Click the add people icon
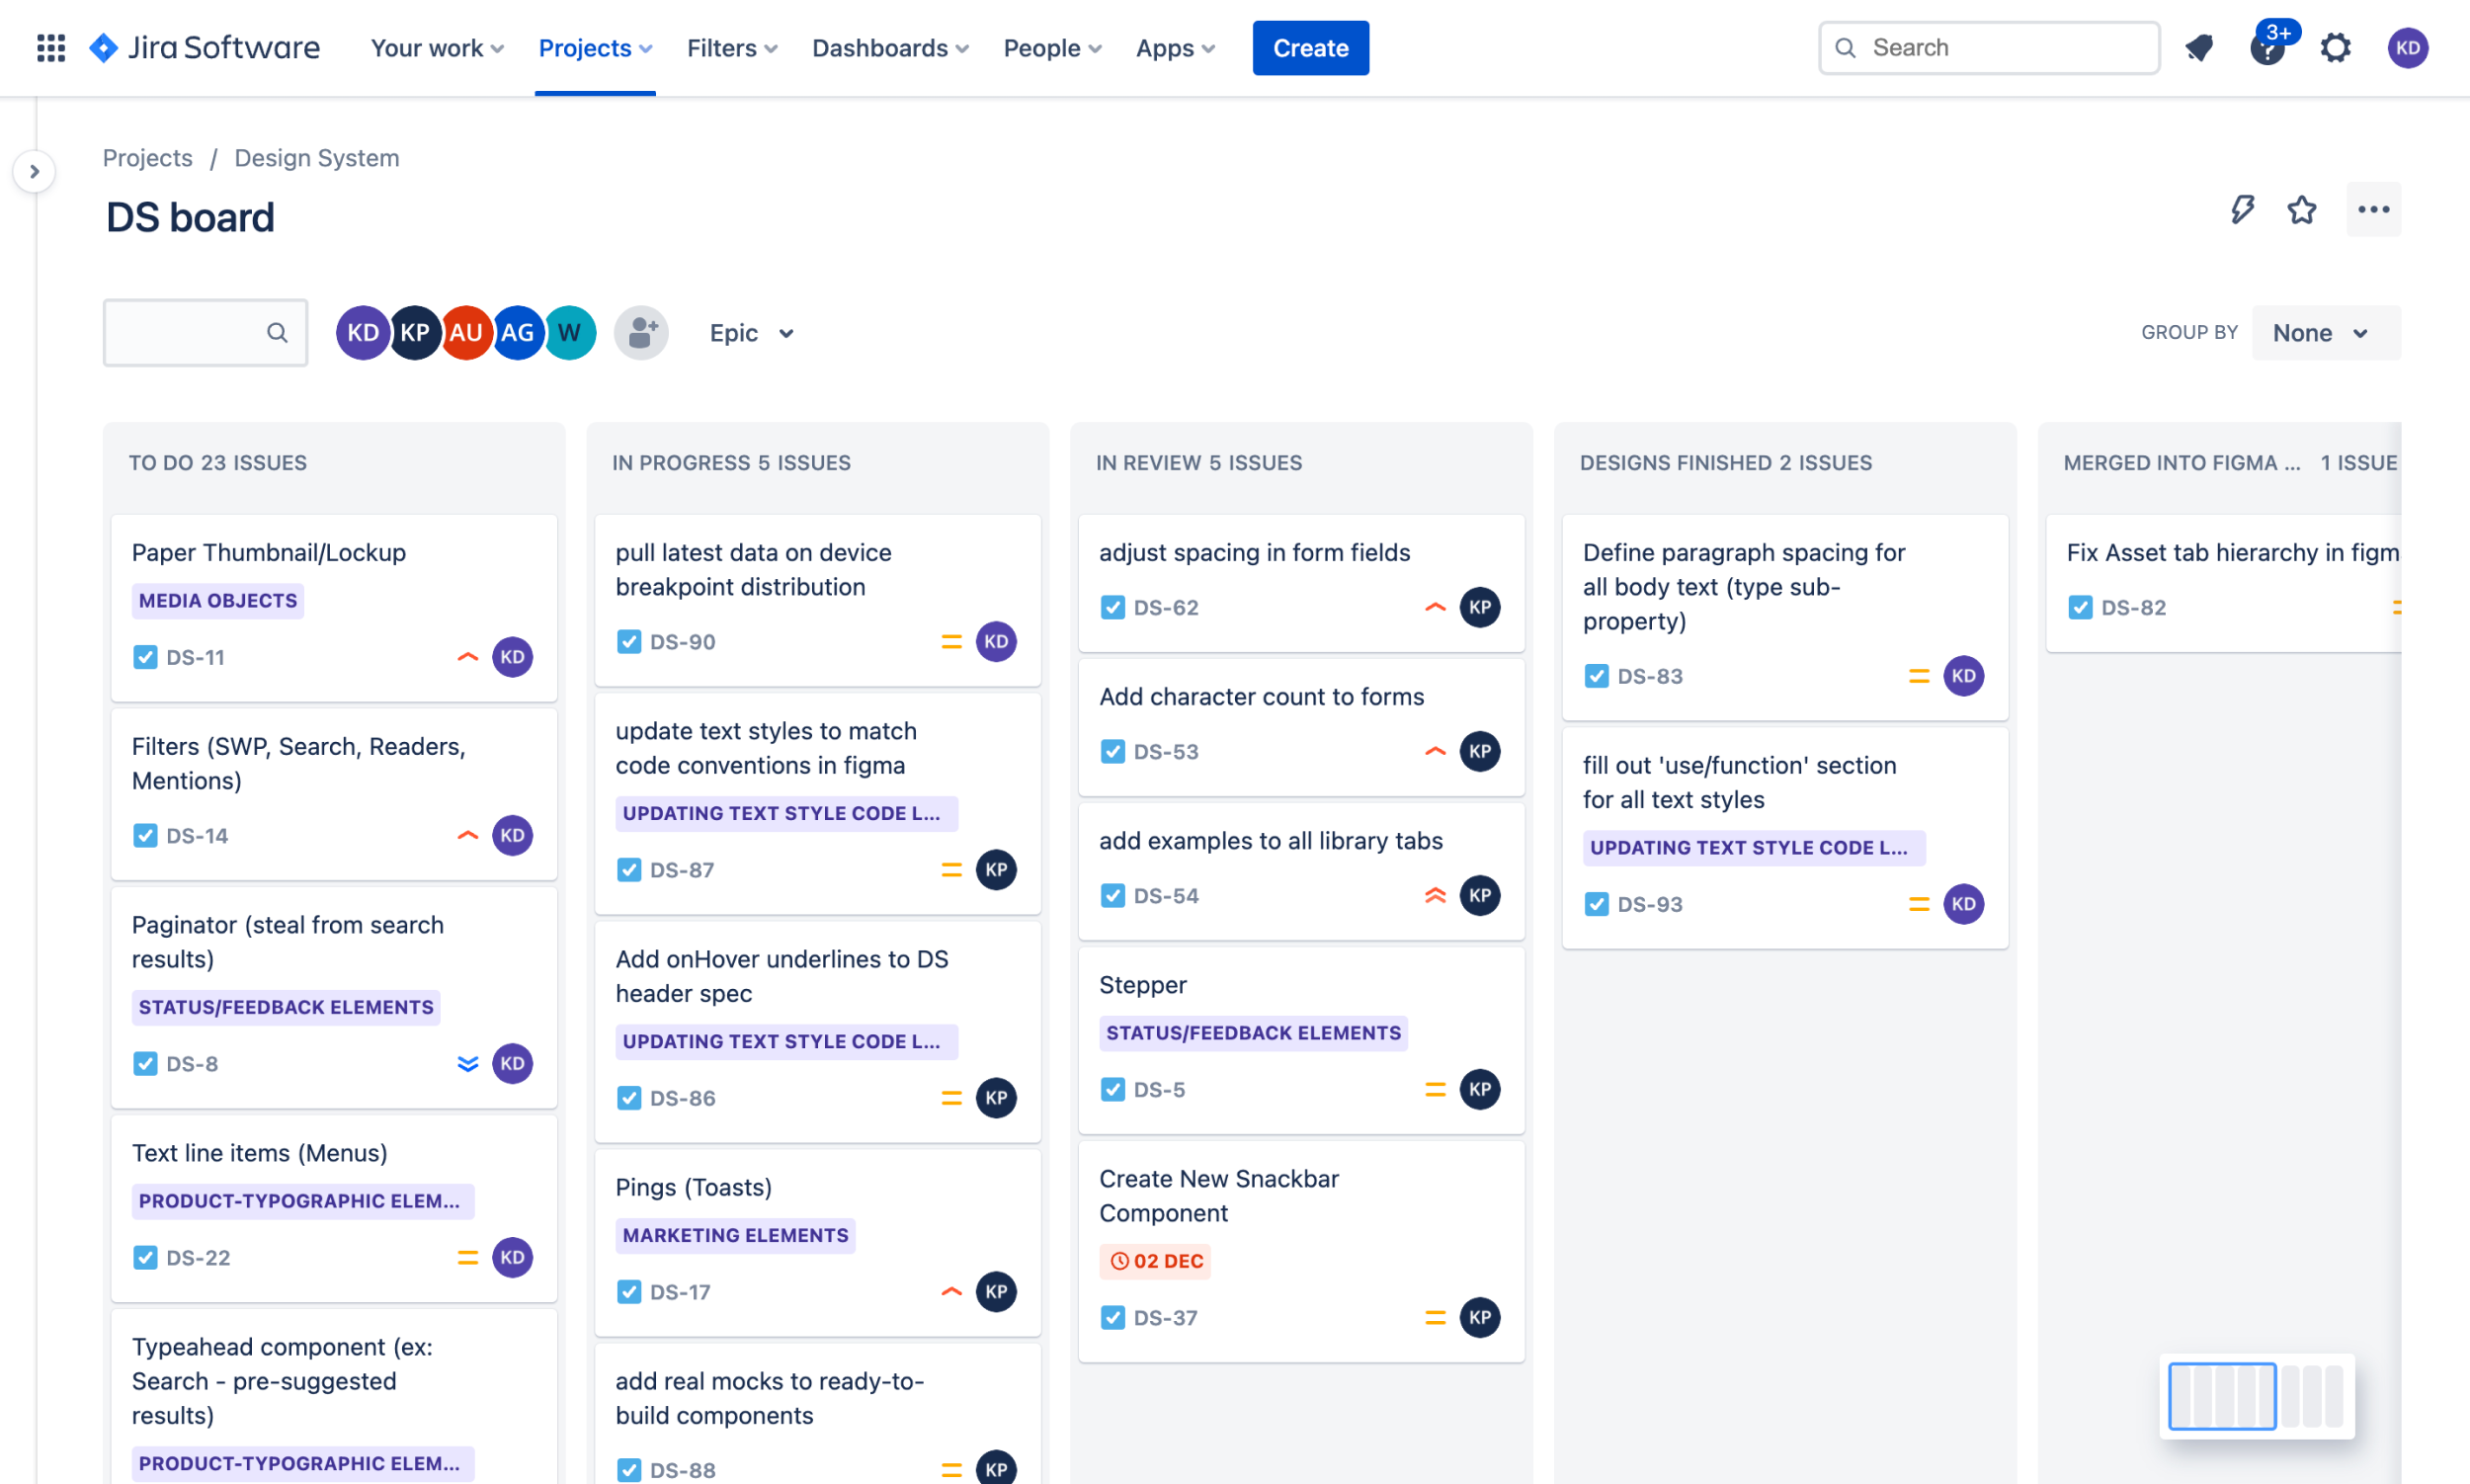 (x=641, y=332)
